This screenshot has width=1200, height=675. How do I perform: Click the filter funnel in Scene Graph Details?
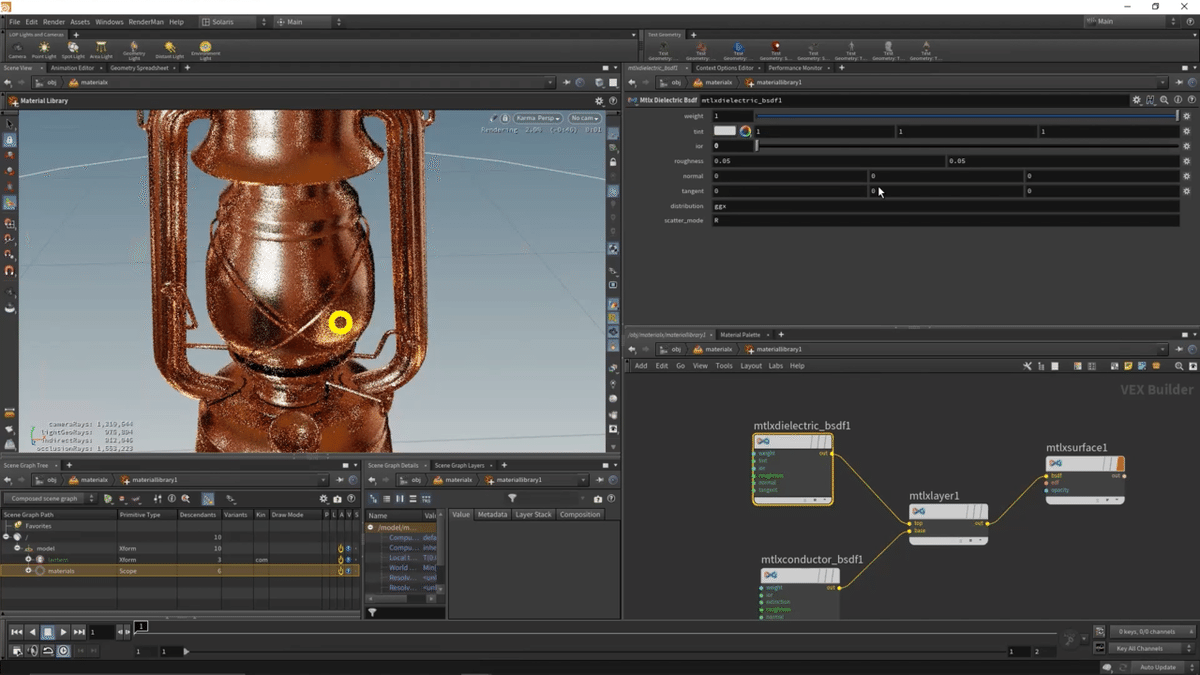[x=512, y=498]
